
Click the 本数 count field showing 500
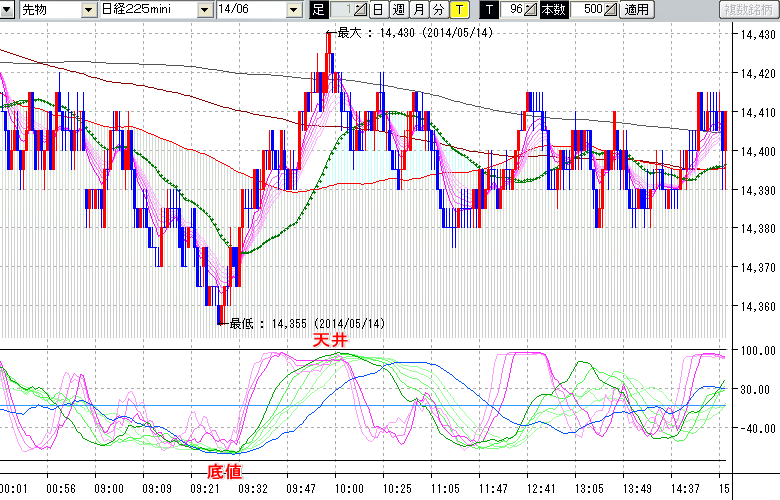point(589,10)
